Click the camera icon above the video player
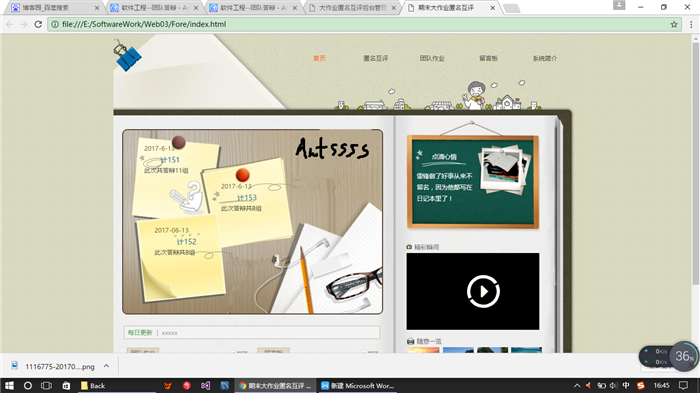The image size is (700, 393). pos(409,247)
